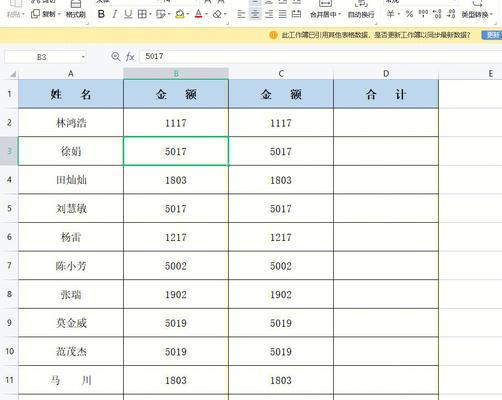The height and width of the screenshot is (400, 502).
Task: Align text right in the cell
Action: tap(269, 14)
